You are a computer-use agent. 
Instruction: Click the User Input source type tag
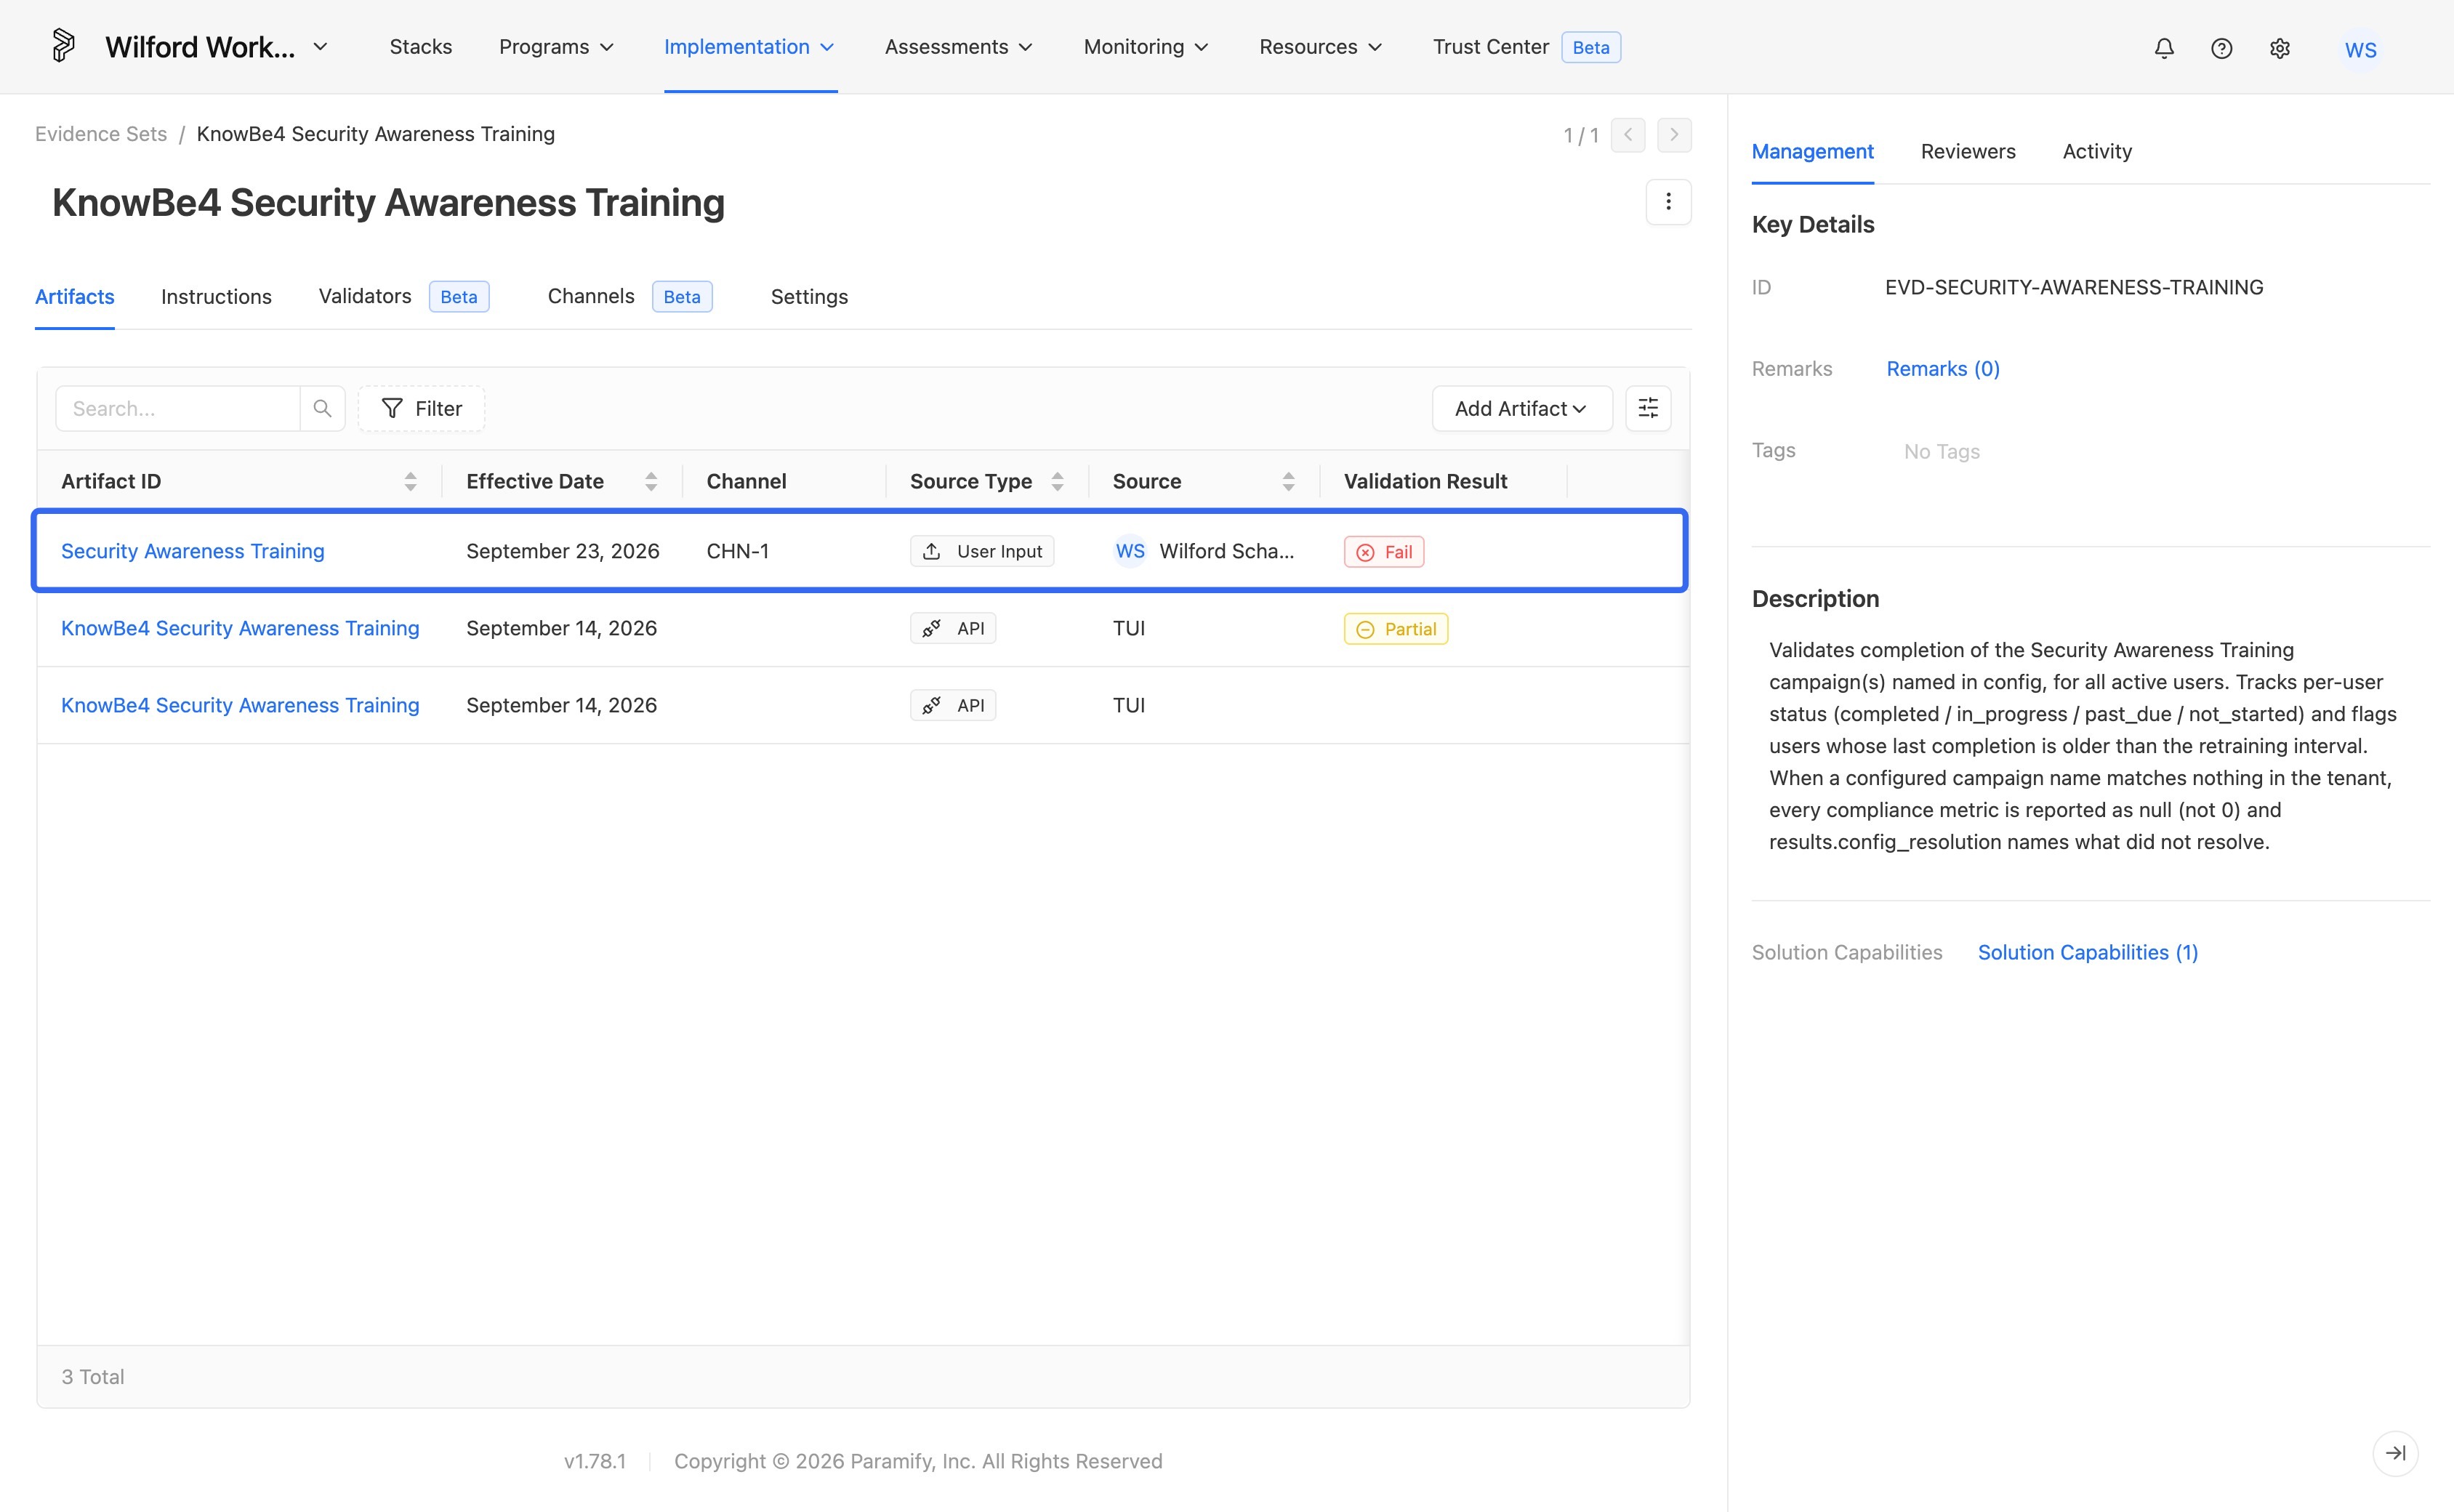point(982,551)
